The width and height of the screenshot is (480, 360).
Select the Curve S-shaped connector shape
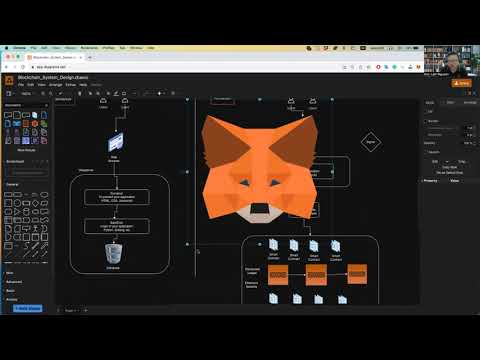point(26,246)
